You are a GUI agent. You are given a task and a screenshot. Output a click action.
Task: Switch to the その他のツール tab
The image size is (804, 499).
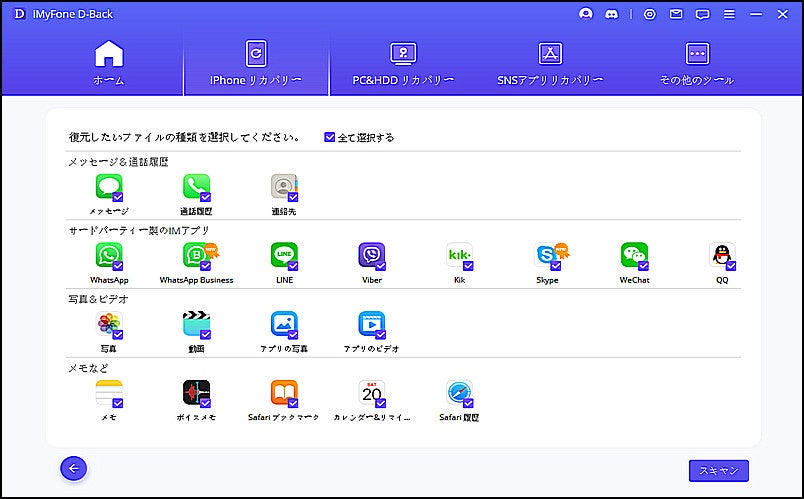click(x=697, y=63)
